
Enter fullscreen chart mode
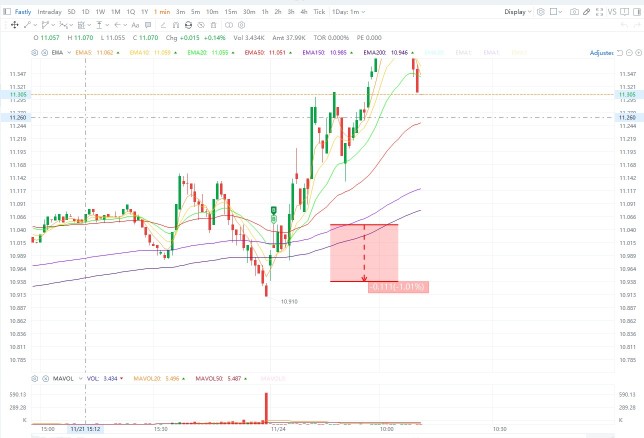pos(599,12)
